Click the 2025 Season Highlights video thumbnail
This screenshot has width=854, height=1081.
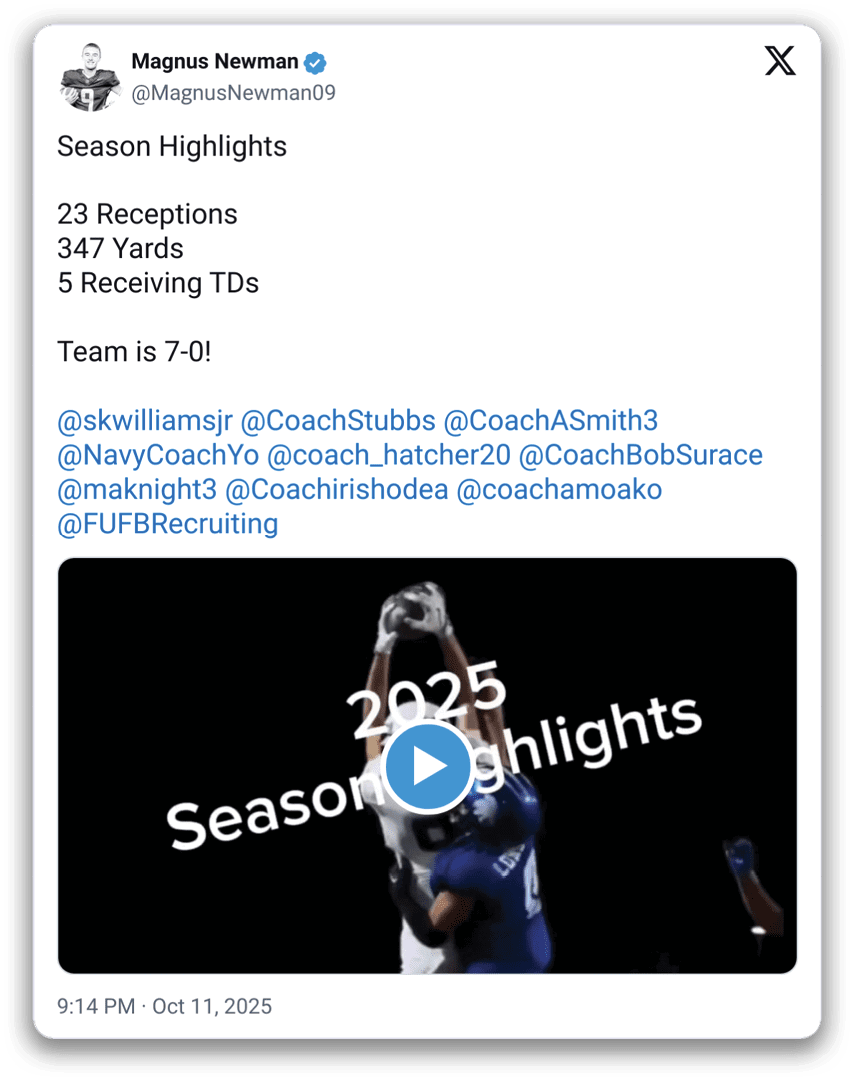click(x=427, y=766)
